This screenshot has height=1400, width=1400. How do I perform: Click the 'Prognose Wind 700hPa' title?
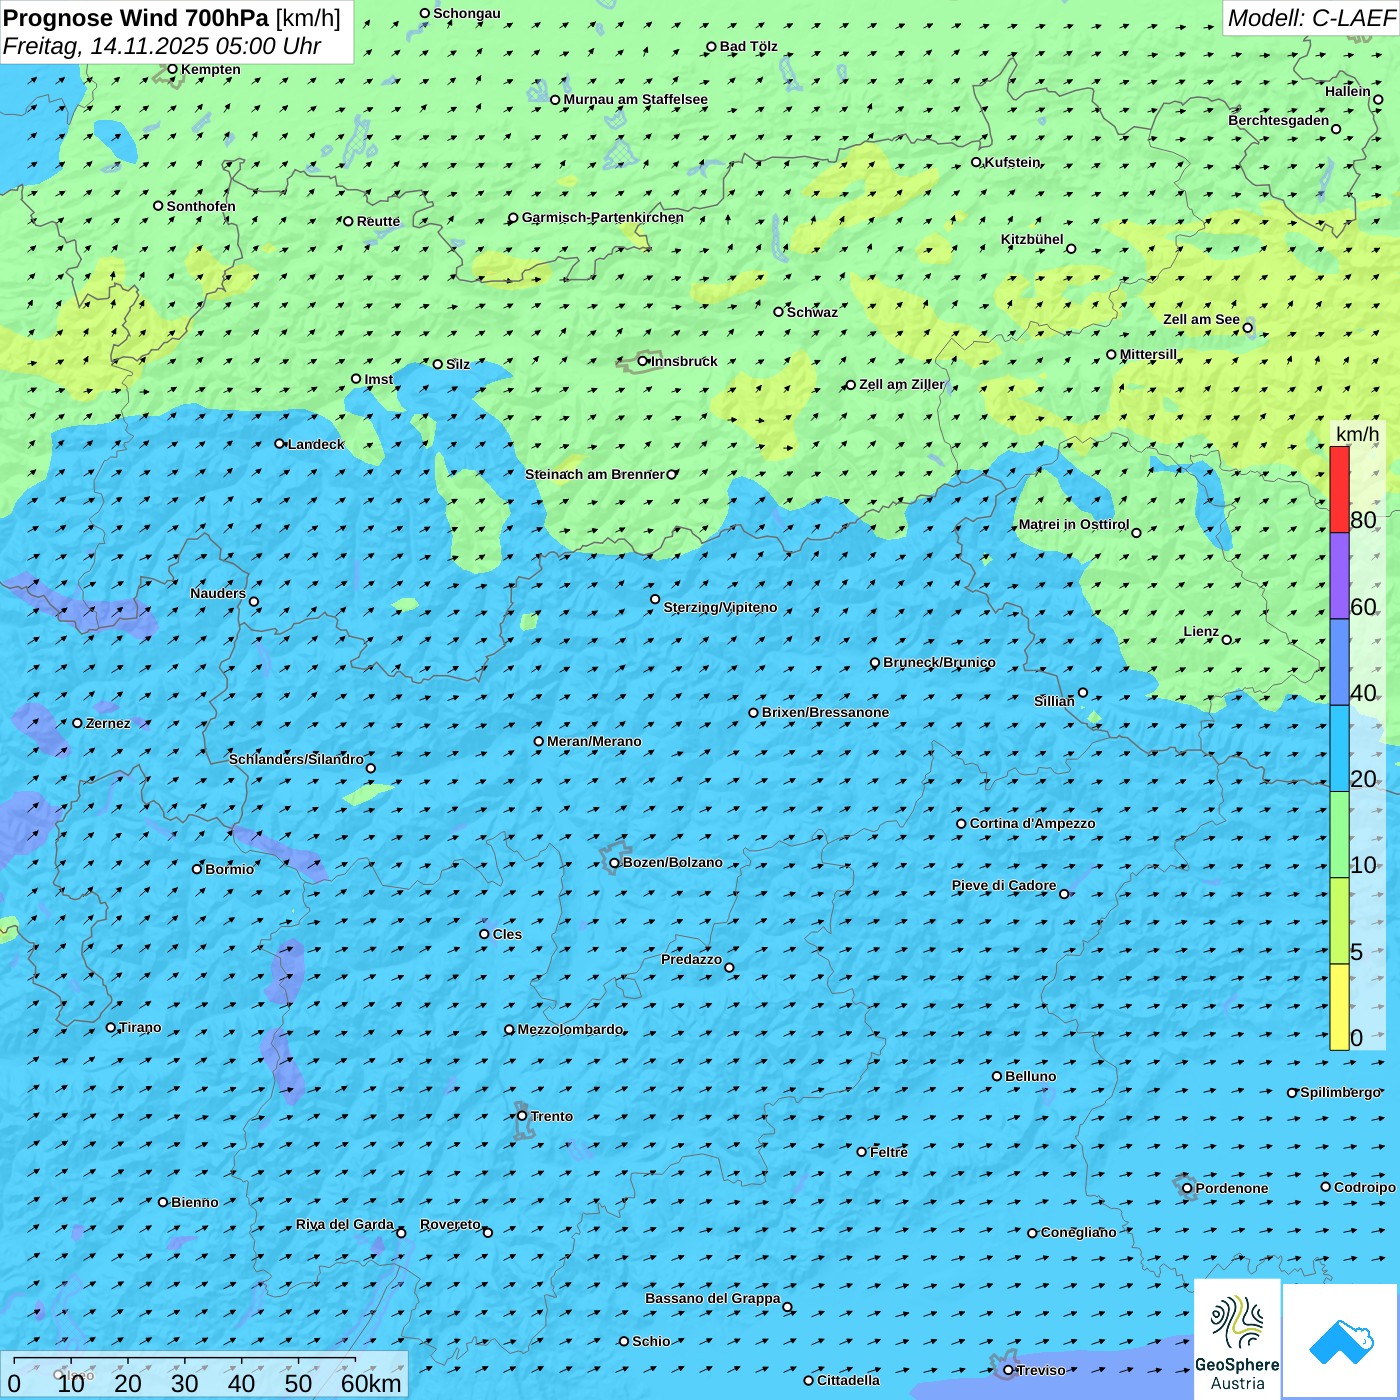136,18
